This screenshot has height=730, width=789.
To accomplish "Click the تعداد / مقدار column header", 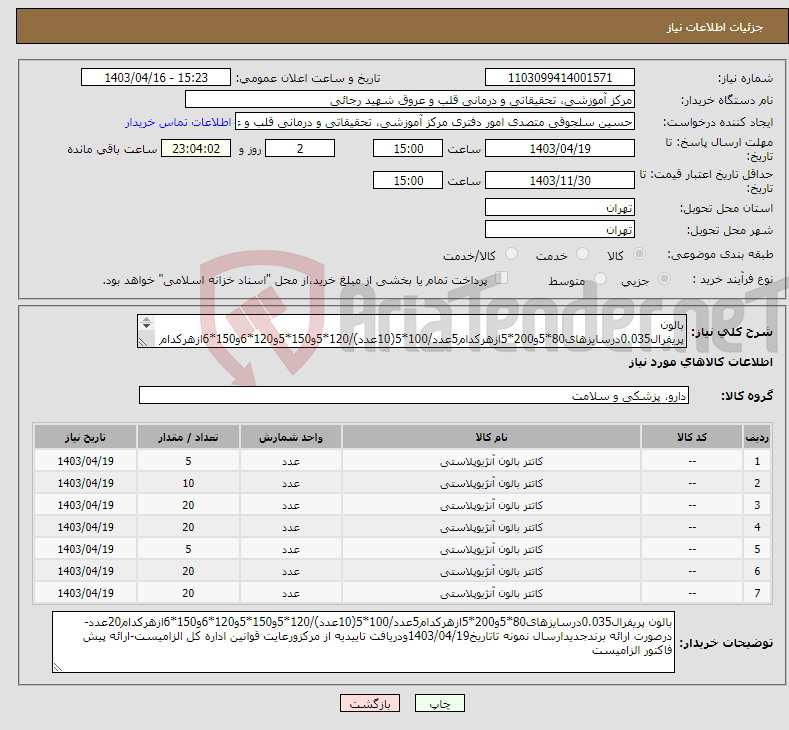I will pyautogui.click(x=188, y=437).
